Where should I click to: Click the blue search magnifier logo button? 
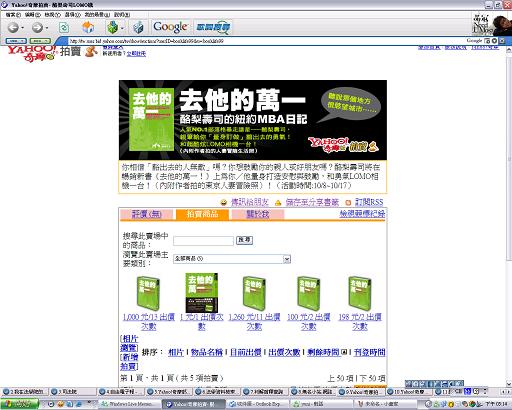[213, 27]
